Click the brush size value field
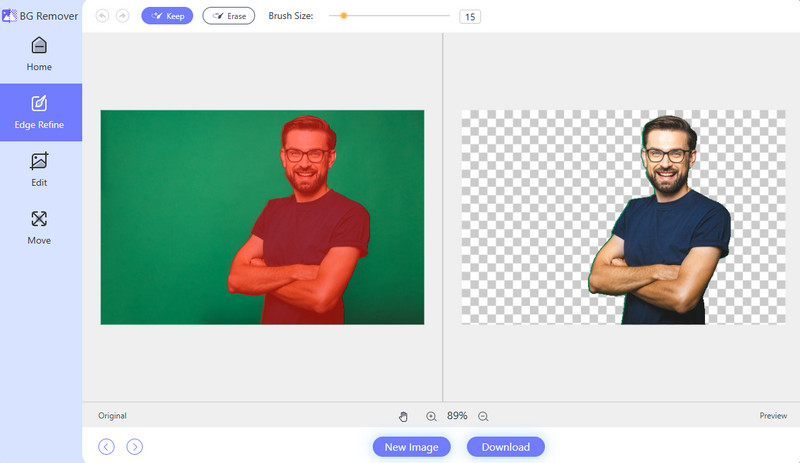This screenshot has height=463, width=800. 468,17
